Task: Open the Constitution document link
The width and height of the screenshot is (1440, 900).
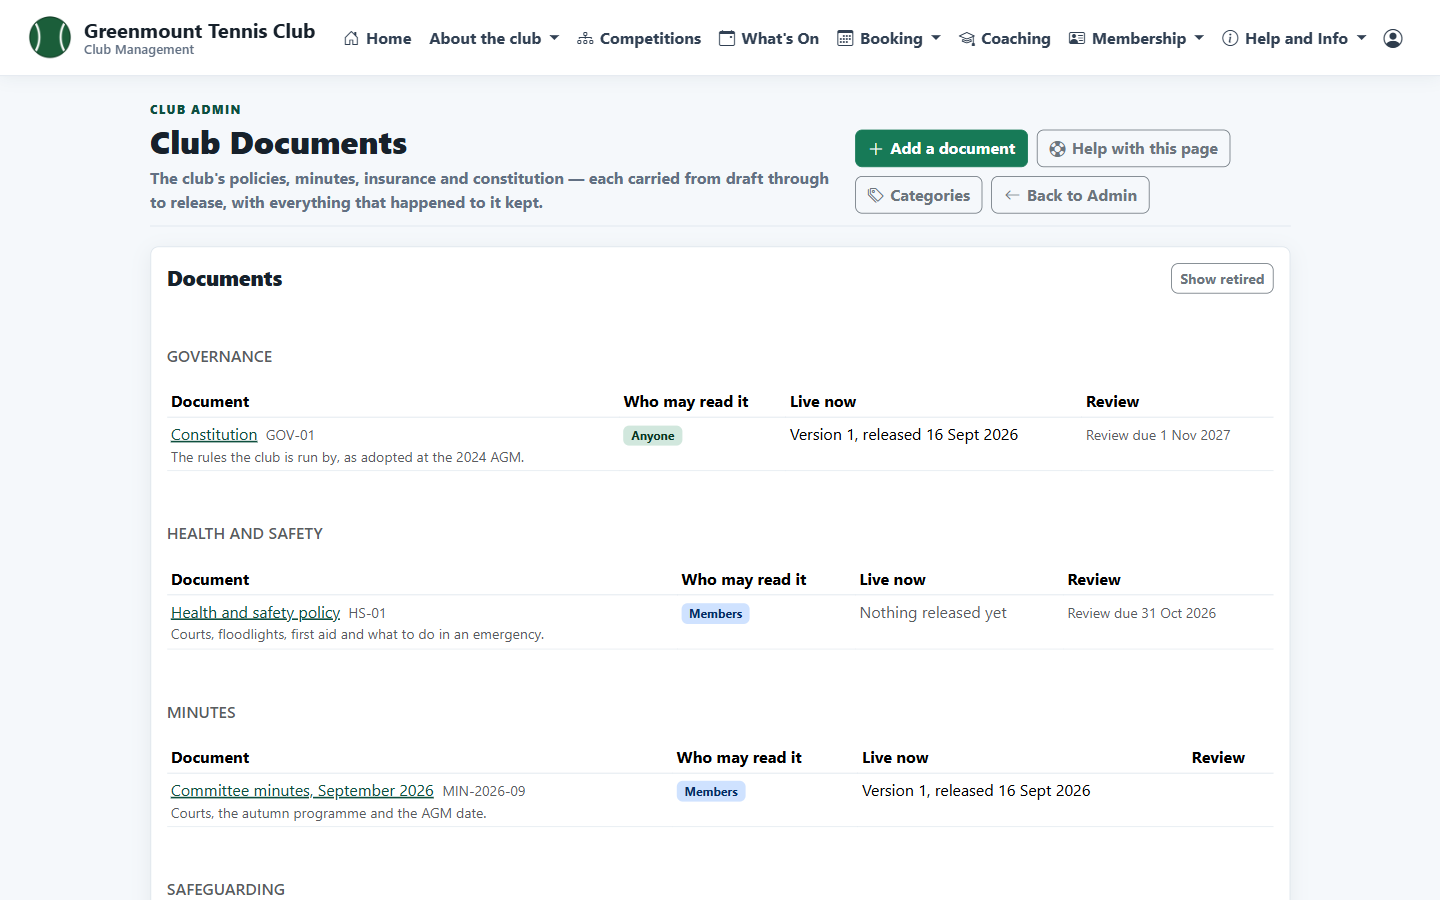Action: 214,434
